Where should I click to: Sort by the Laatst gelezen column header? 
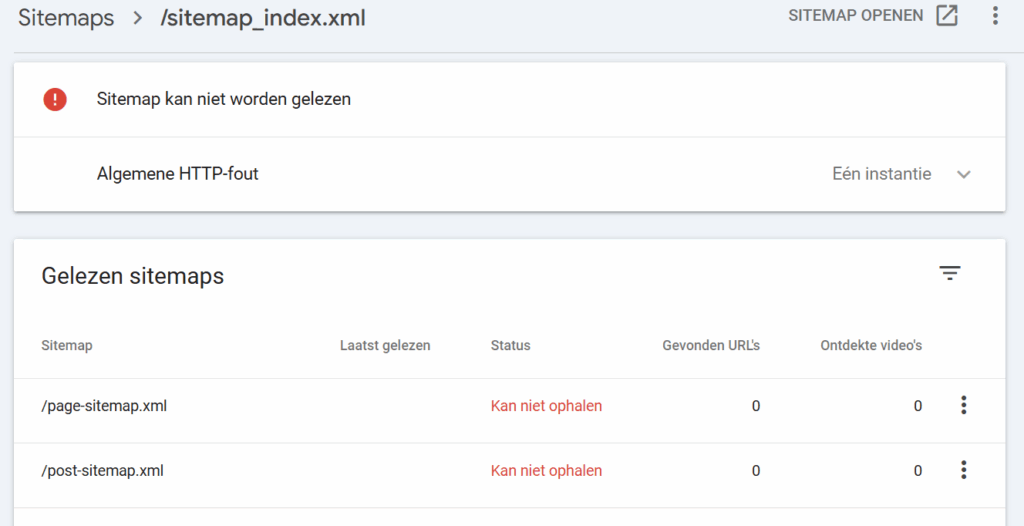tap(385, 345)
